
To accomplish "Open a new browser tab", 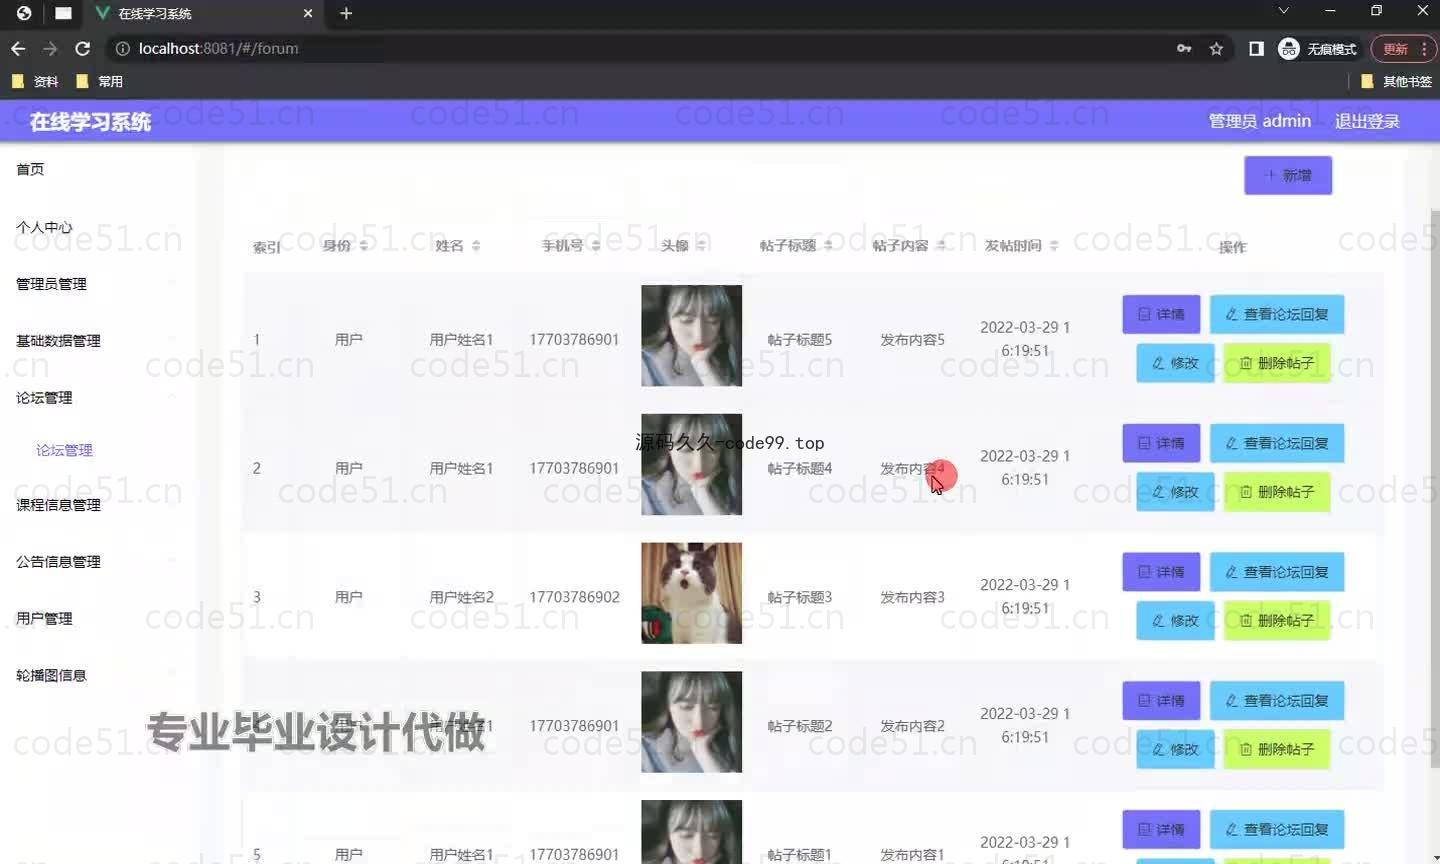I will coord(346,13).
